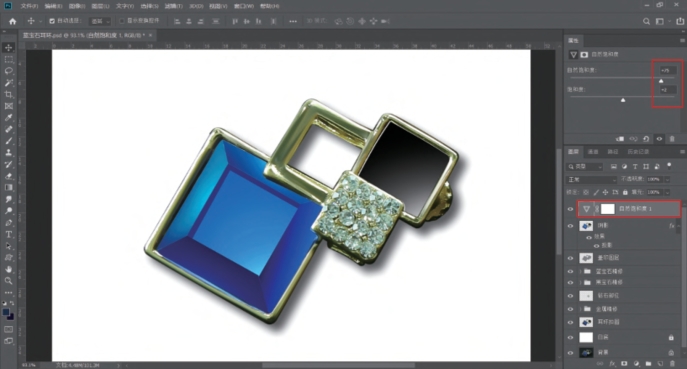Screen dimensions: 687x369
Task: Expand the sapphire layer group folder
Action: tap(581, 271)
